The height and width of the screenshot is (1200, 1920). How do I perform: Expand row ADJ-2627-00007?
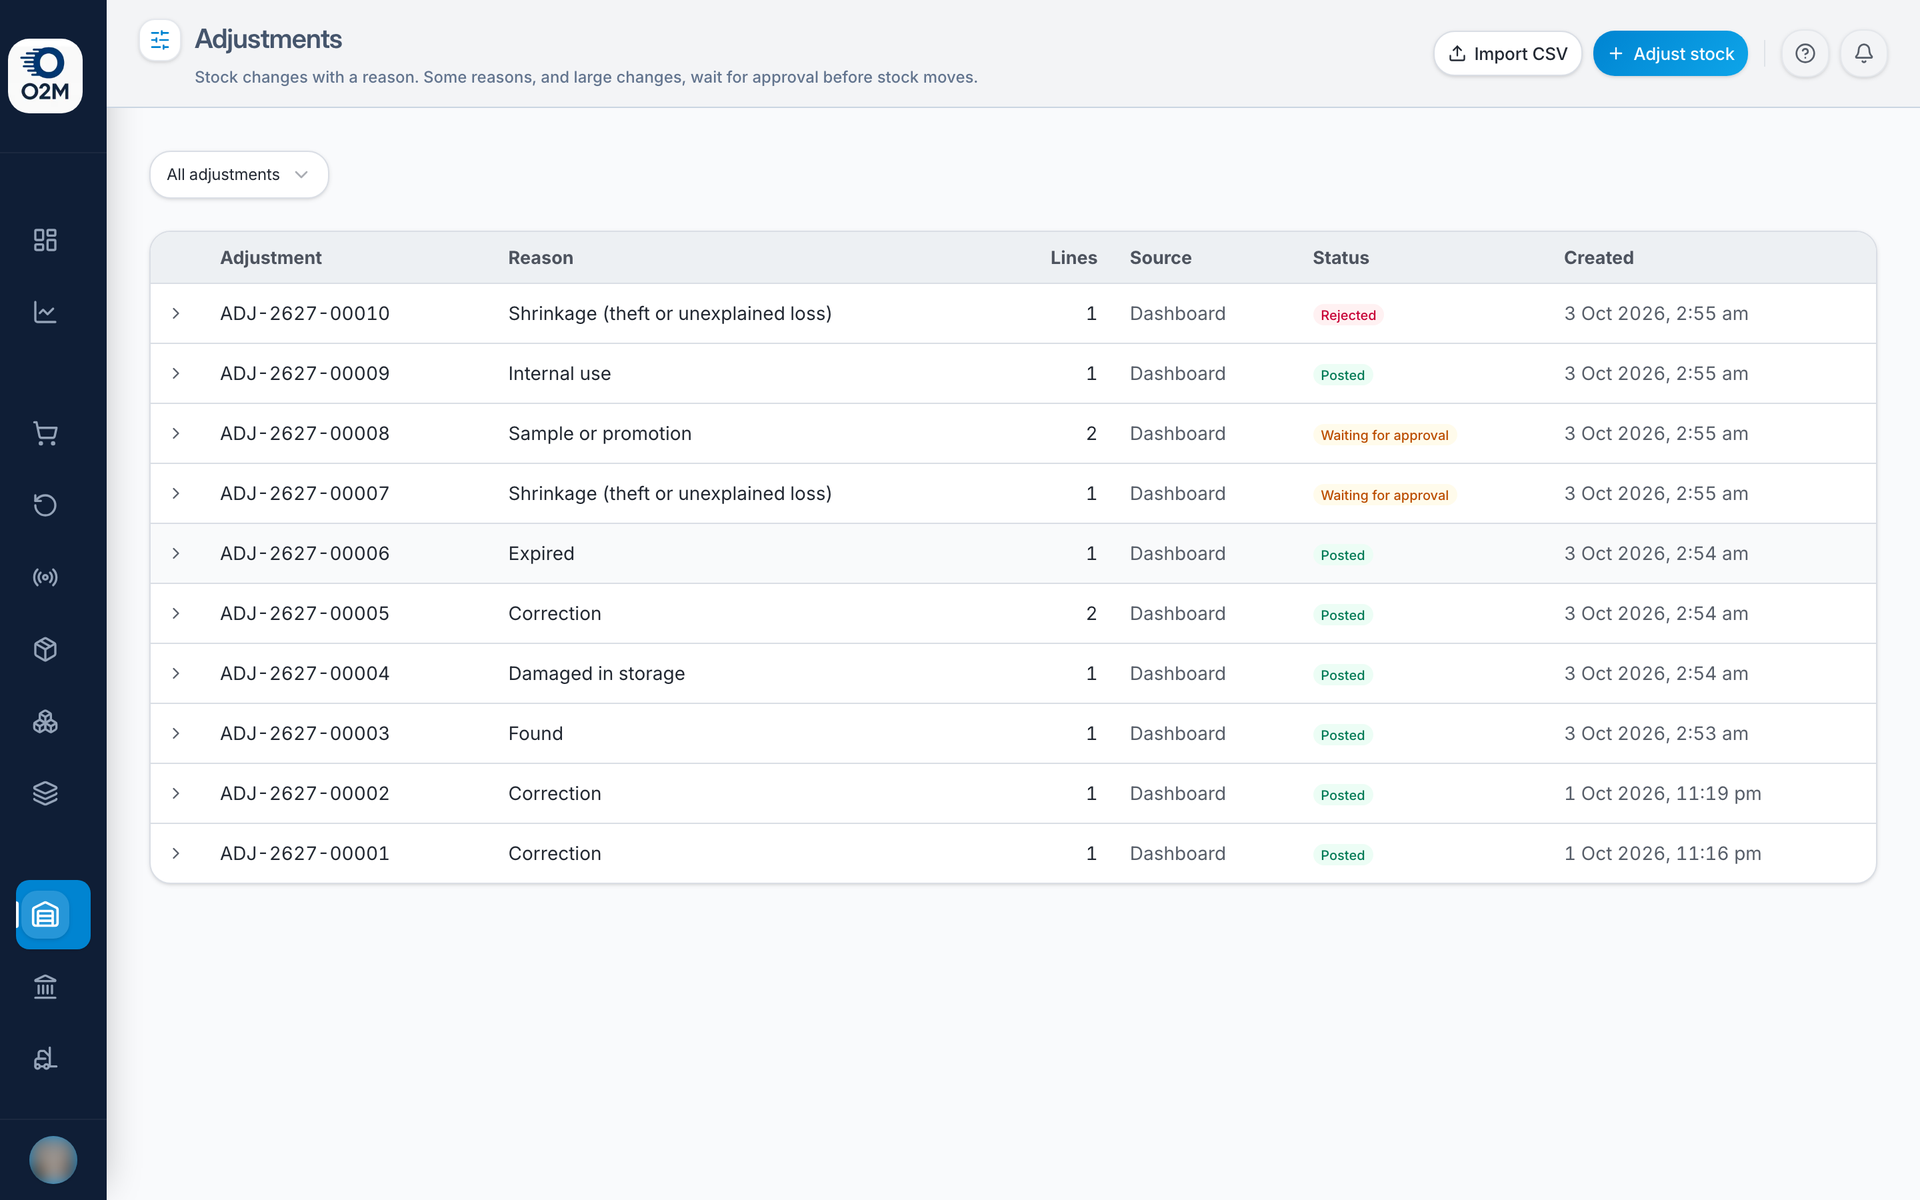coord(176,494)
